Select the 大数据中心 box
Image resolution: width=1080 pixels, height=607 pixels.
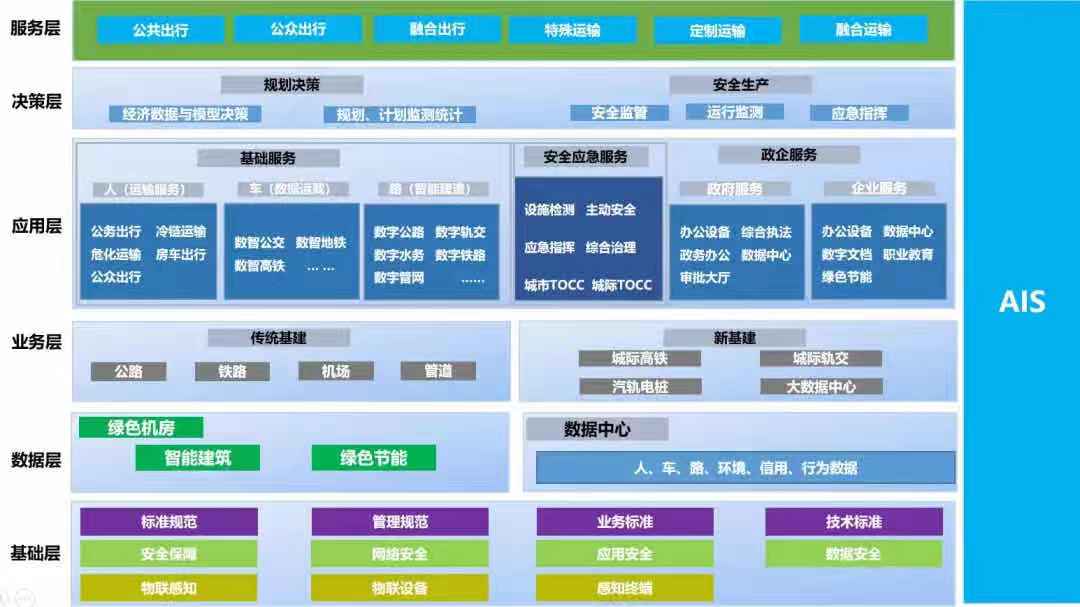coord(820,386)
